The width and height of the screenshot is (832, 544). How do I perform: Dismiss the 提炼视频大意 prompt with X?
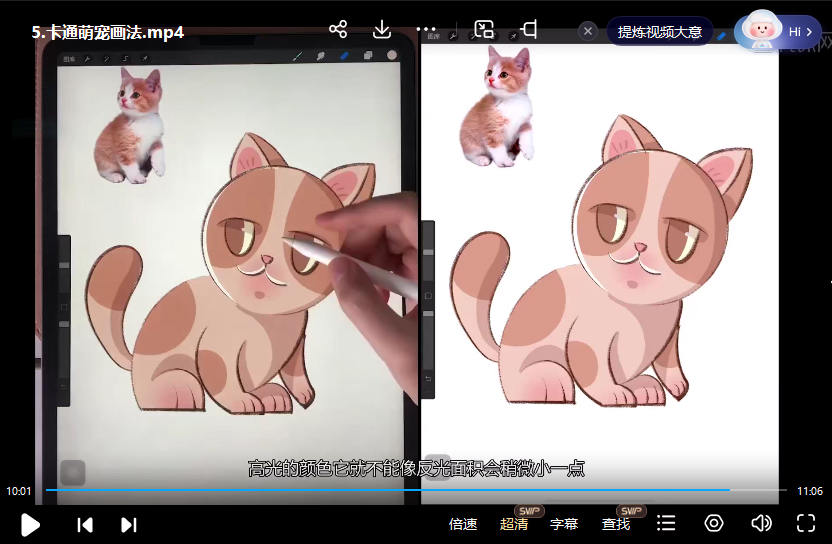point(588,31)
